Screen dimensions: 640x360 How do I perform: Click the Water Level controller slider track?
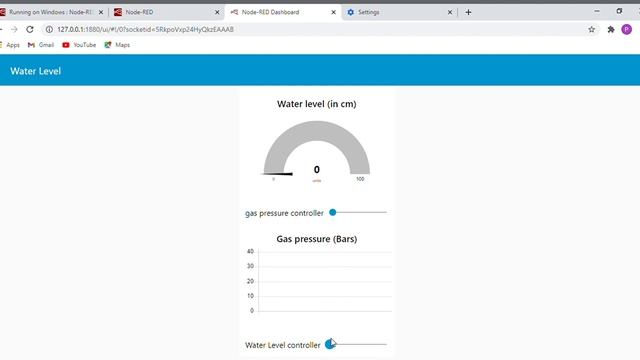click(x=357, y=344)
